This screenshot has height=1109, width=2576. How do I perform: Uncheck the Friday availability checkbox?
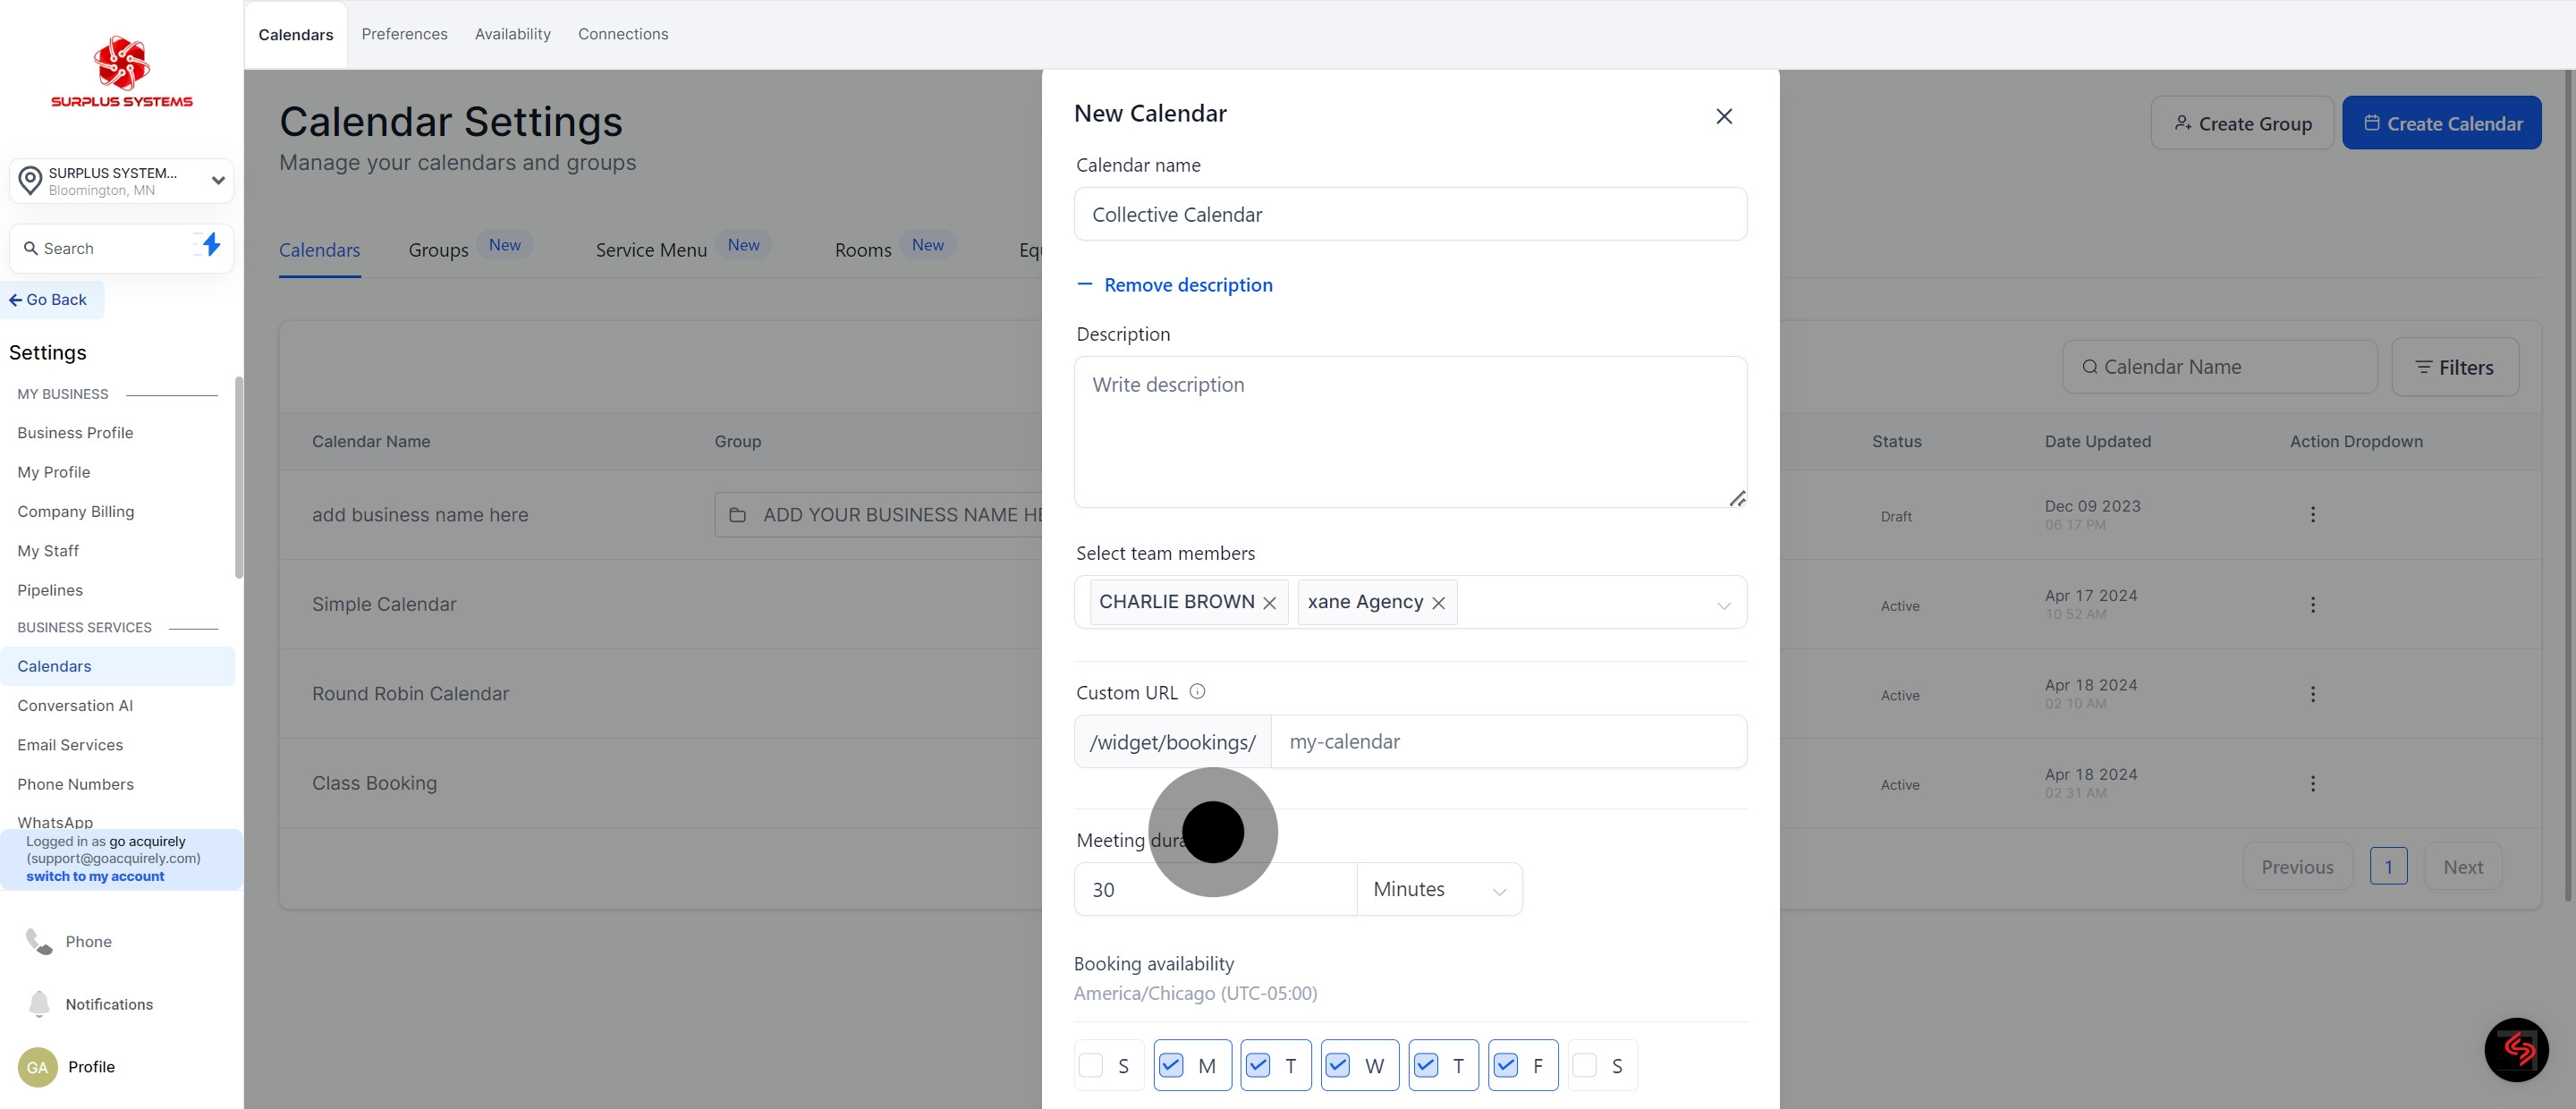1505,1065
